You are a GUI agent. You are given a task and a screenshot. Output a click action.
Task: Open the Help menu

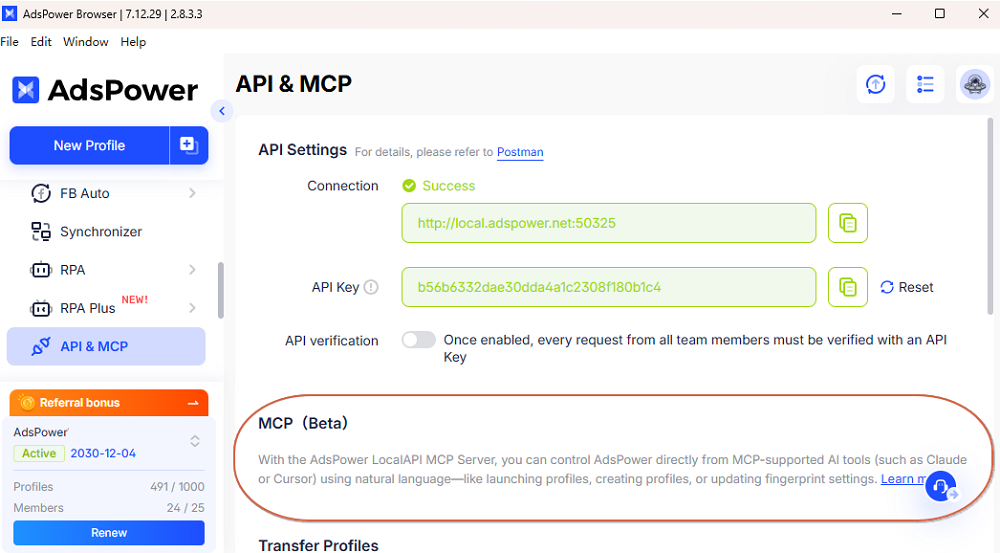point(133,41)
